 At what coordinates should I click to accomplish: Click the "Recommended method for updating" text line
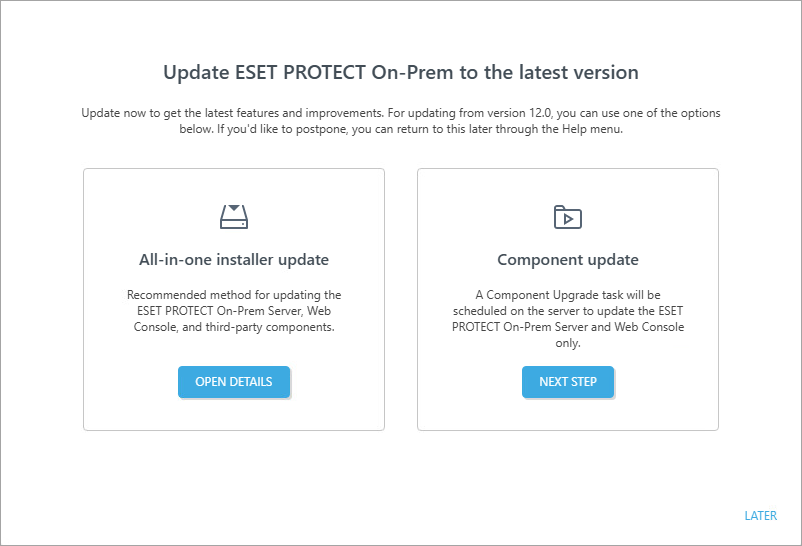(234, 295)
